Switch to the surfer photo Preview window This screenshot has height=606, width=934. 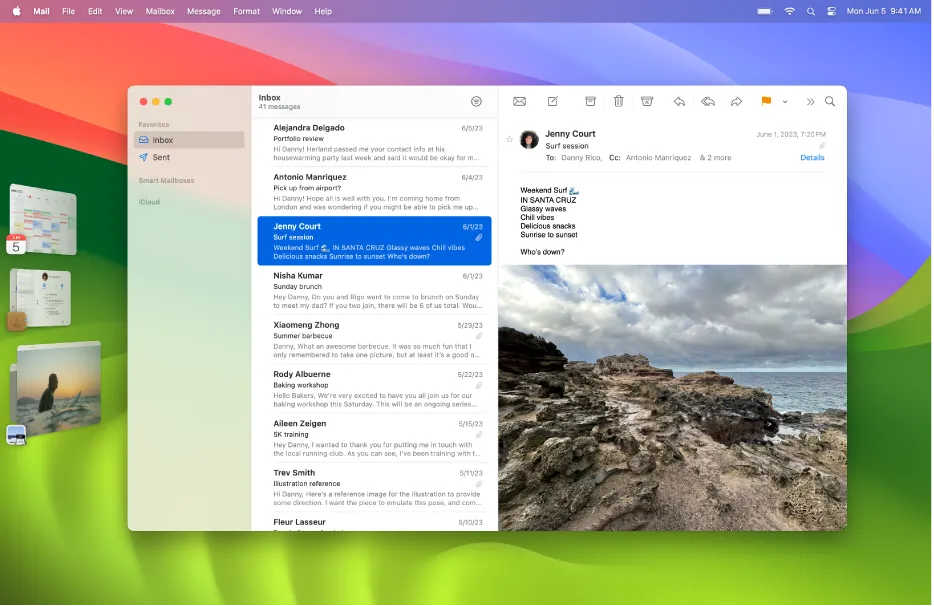coord(57,389)
